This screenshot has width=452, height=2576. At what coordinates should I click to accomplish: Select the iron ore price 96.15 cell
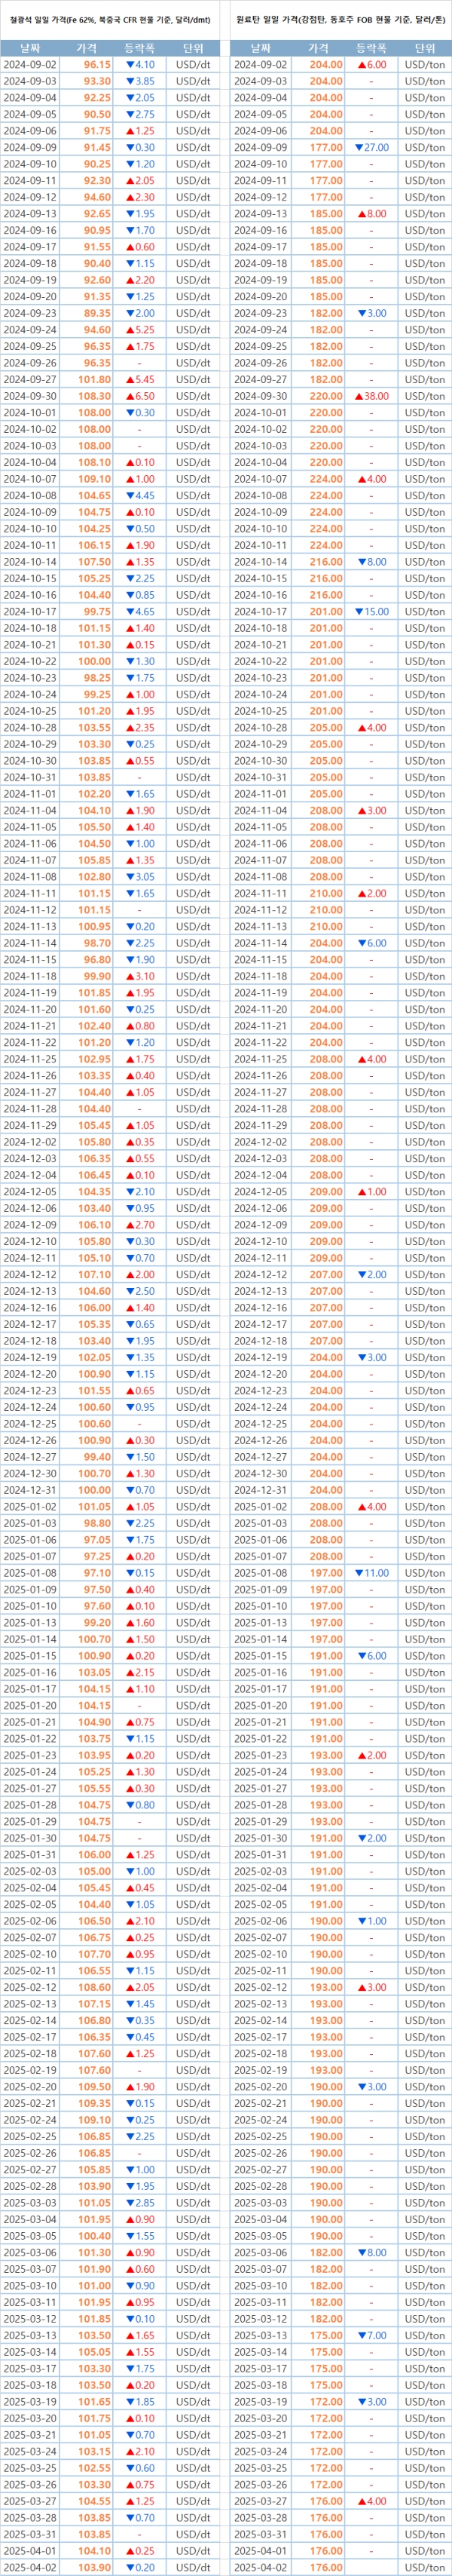[x=97, y=64]
